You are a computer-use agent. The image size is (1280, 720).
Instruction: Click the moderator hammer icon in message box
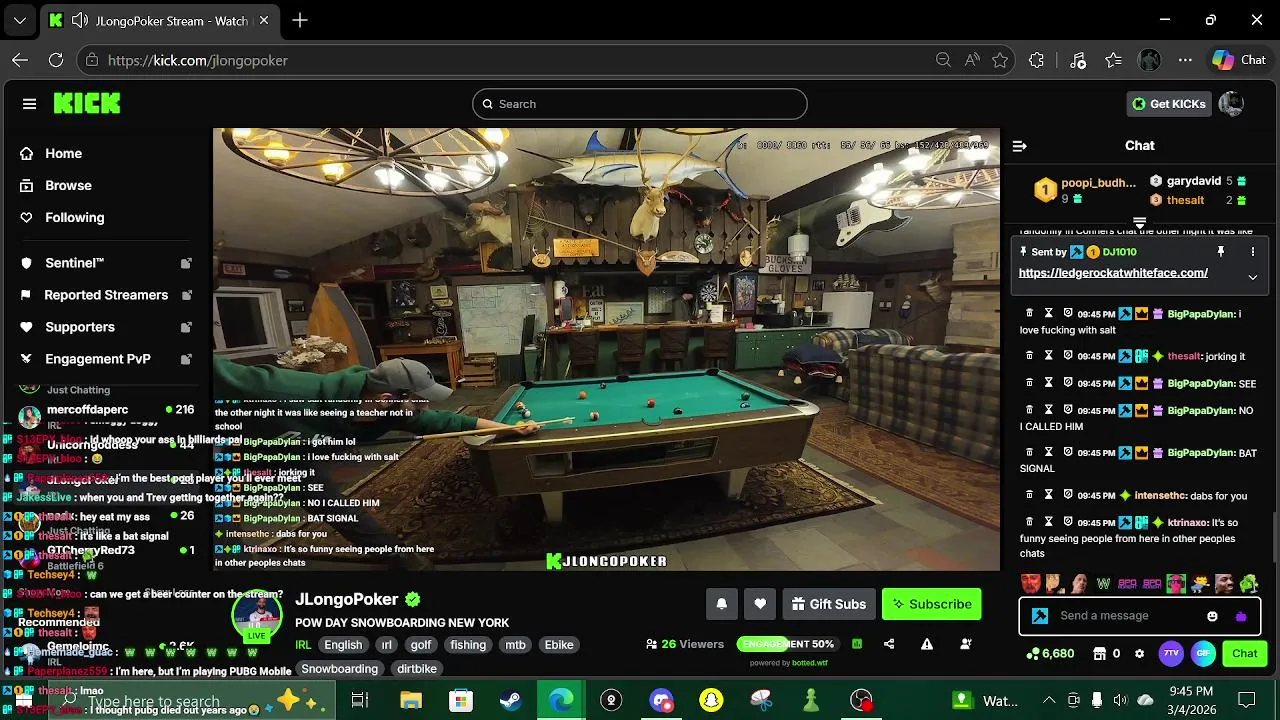pos(1040,616)
